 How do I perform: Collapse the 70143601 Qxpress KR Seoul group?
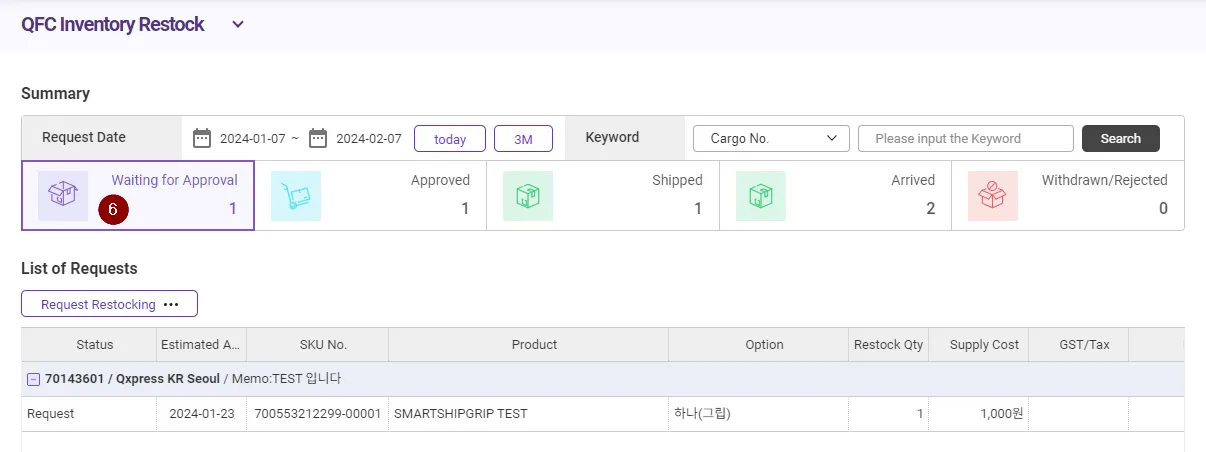[33, 379]
